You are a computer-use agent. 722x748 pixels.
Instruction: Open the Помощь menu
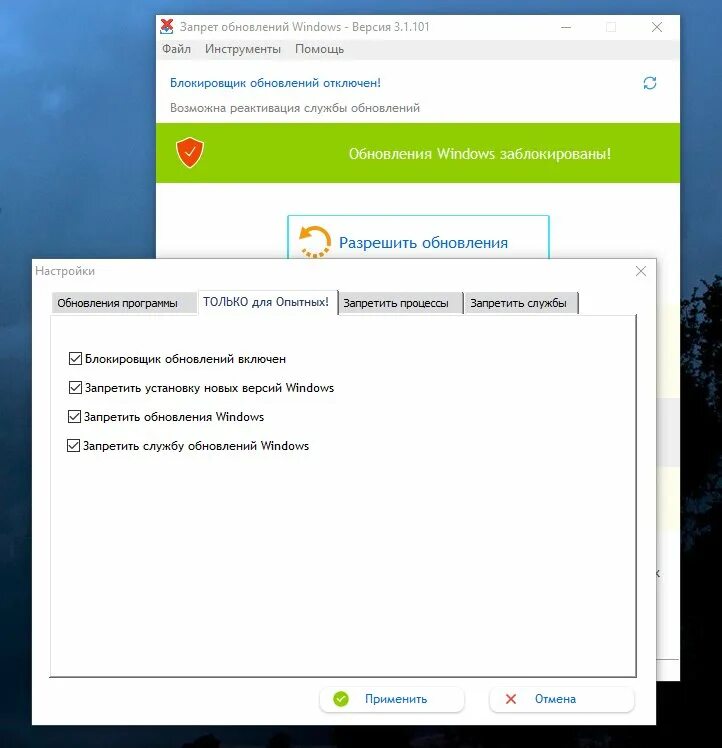(319, 49)
